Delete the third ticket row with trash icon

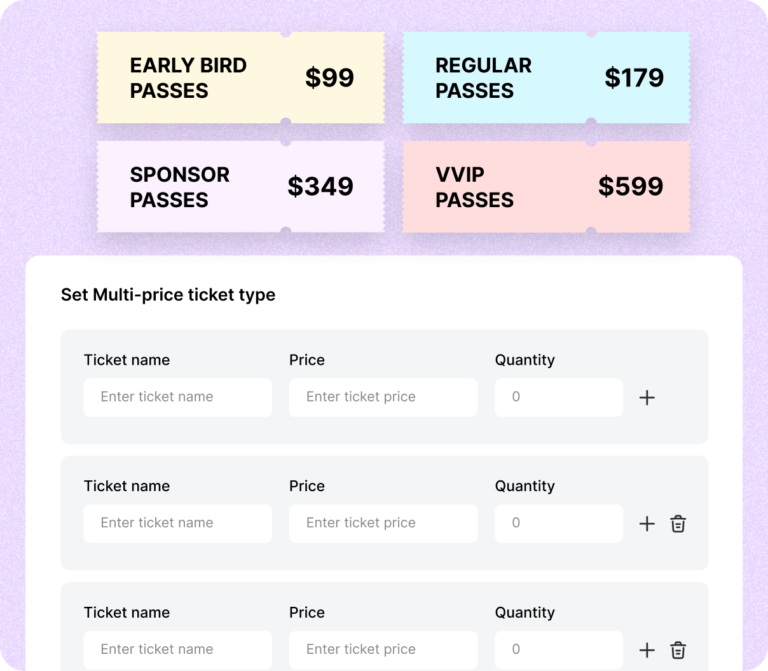point(678,650)
